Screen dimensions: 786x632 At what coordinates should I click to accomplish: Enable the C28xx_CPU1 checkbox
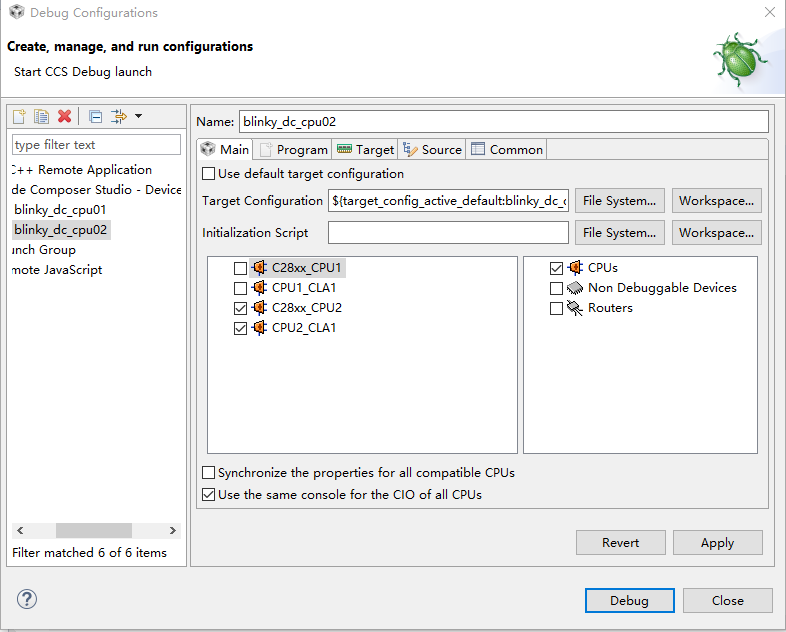(x=240, y=268)
